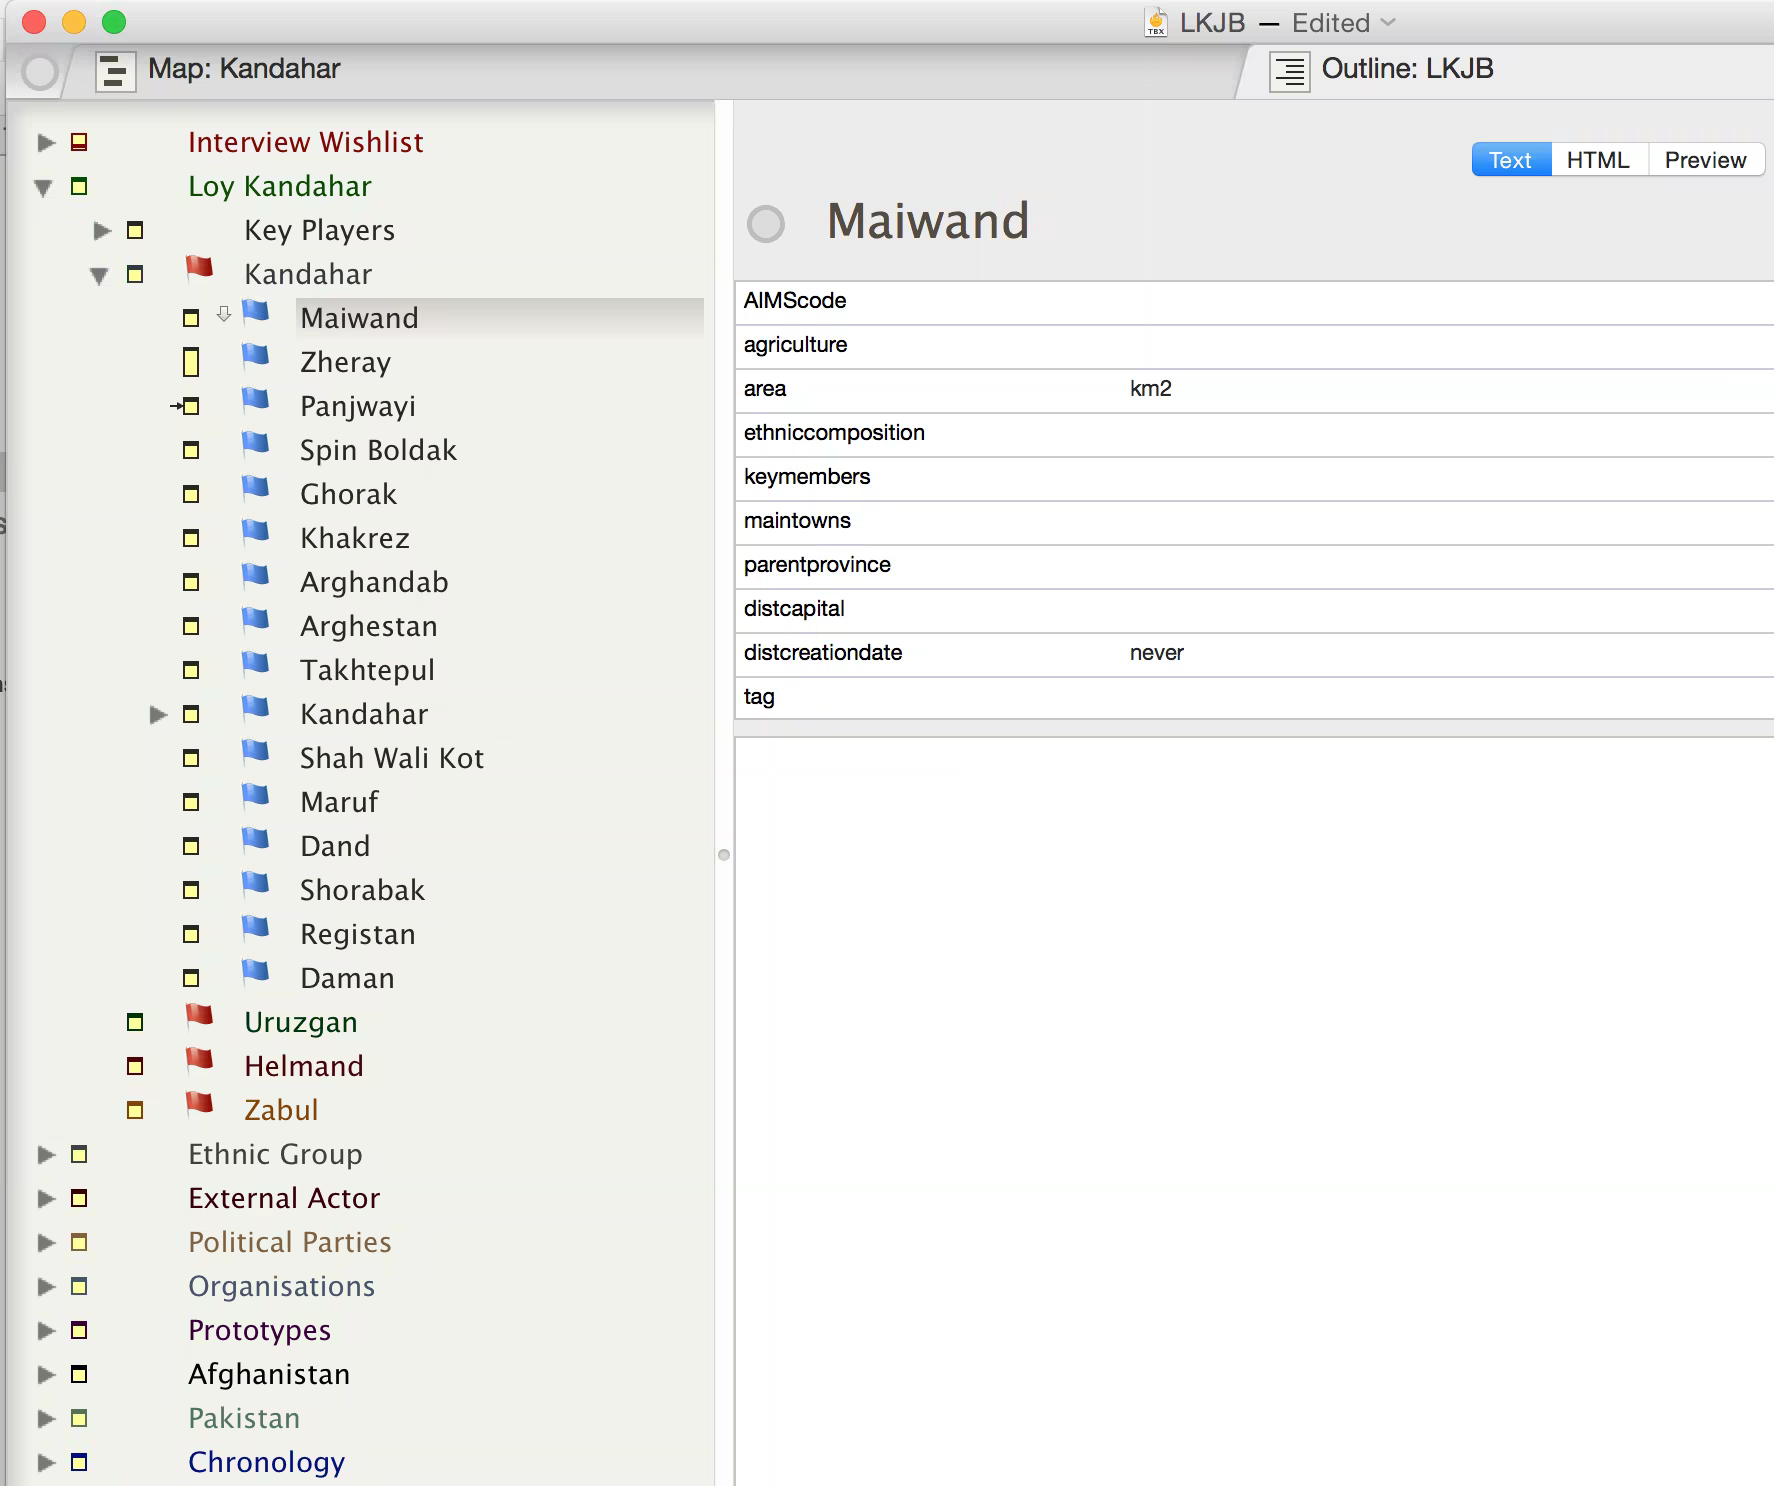
Task: Click the blue flag beside Maiwand
Action: pos(256,312)
